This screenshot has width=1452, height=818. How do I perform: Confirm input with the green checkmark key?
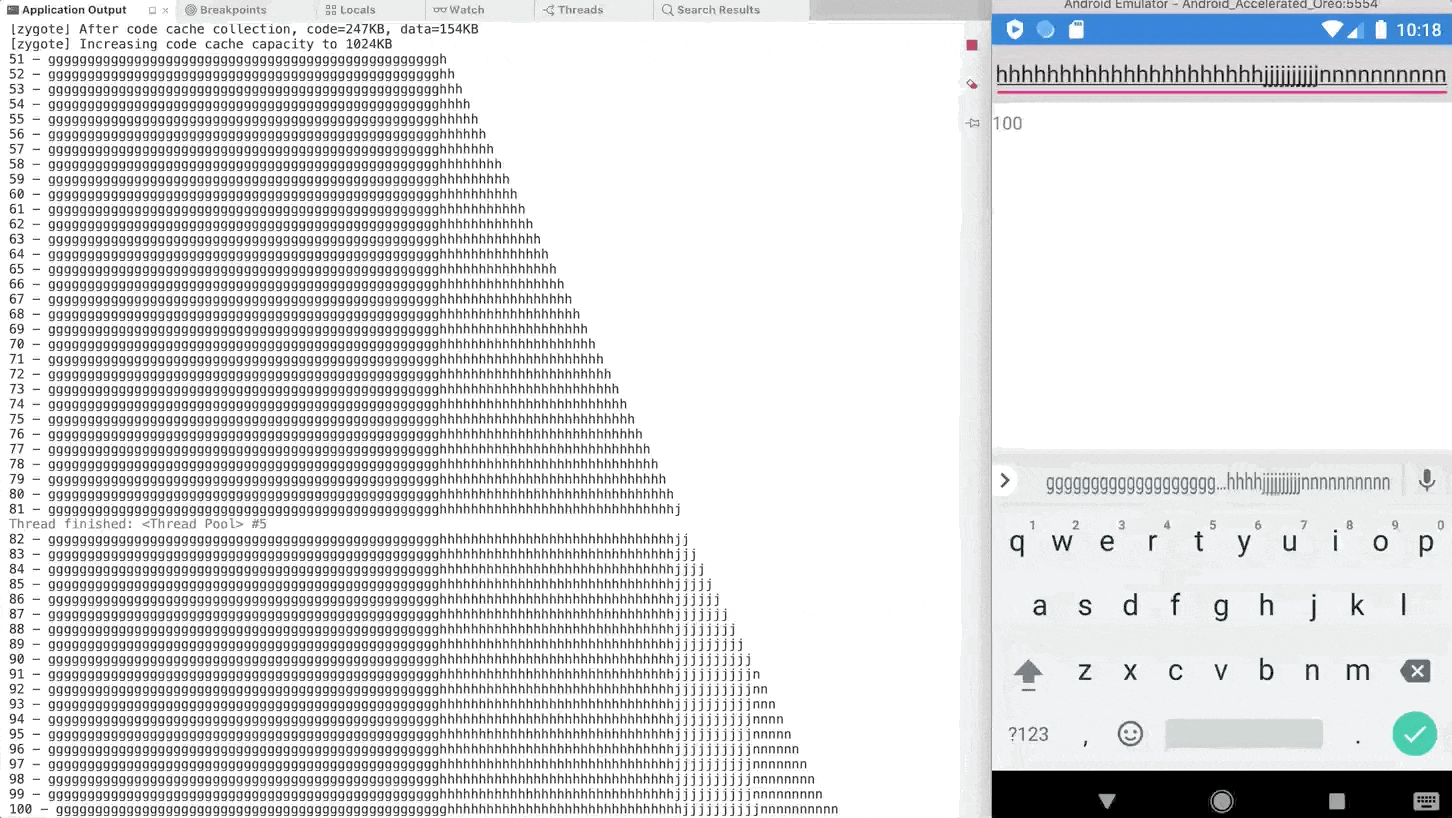[x=1414, y=734]
